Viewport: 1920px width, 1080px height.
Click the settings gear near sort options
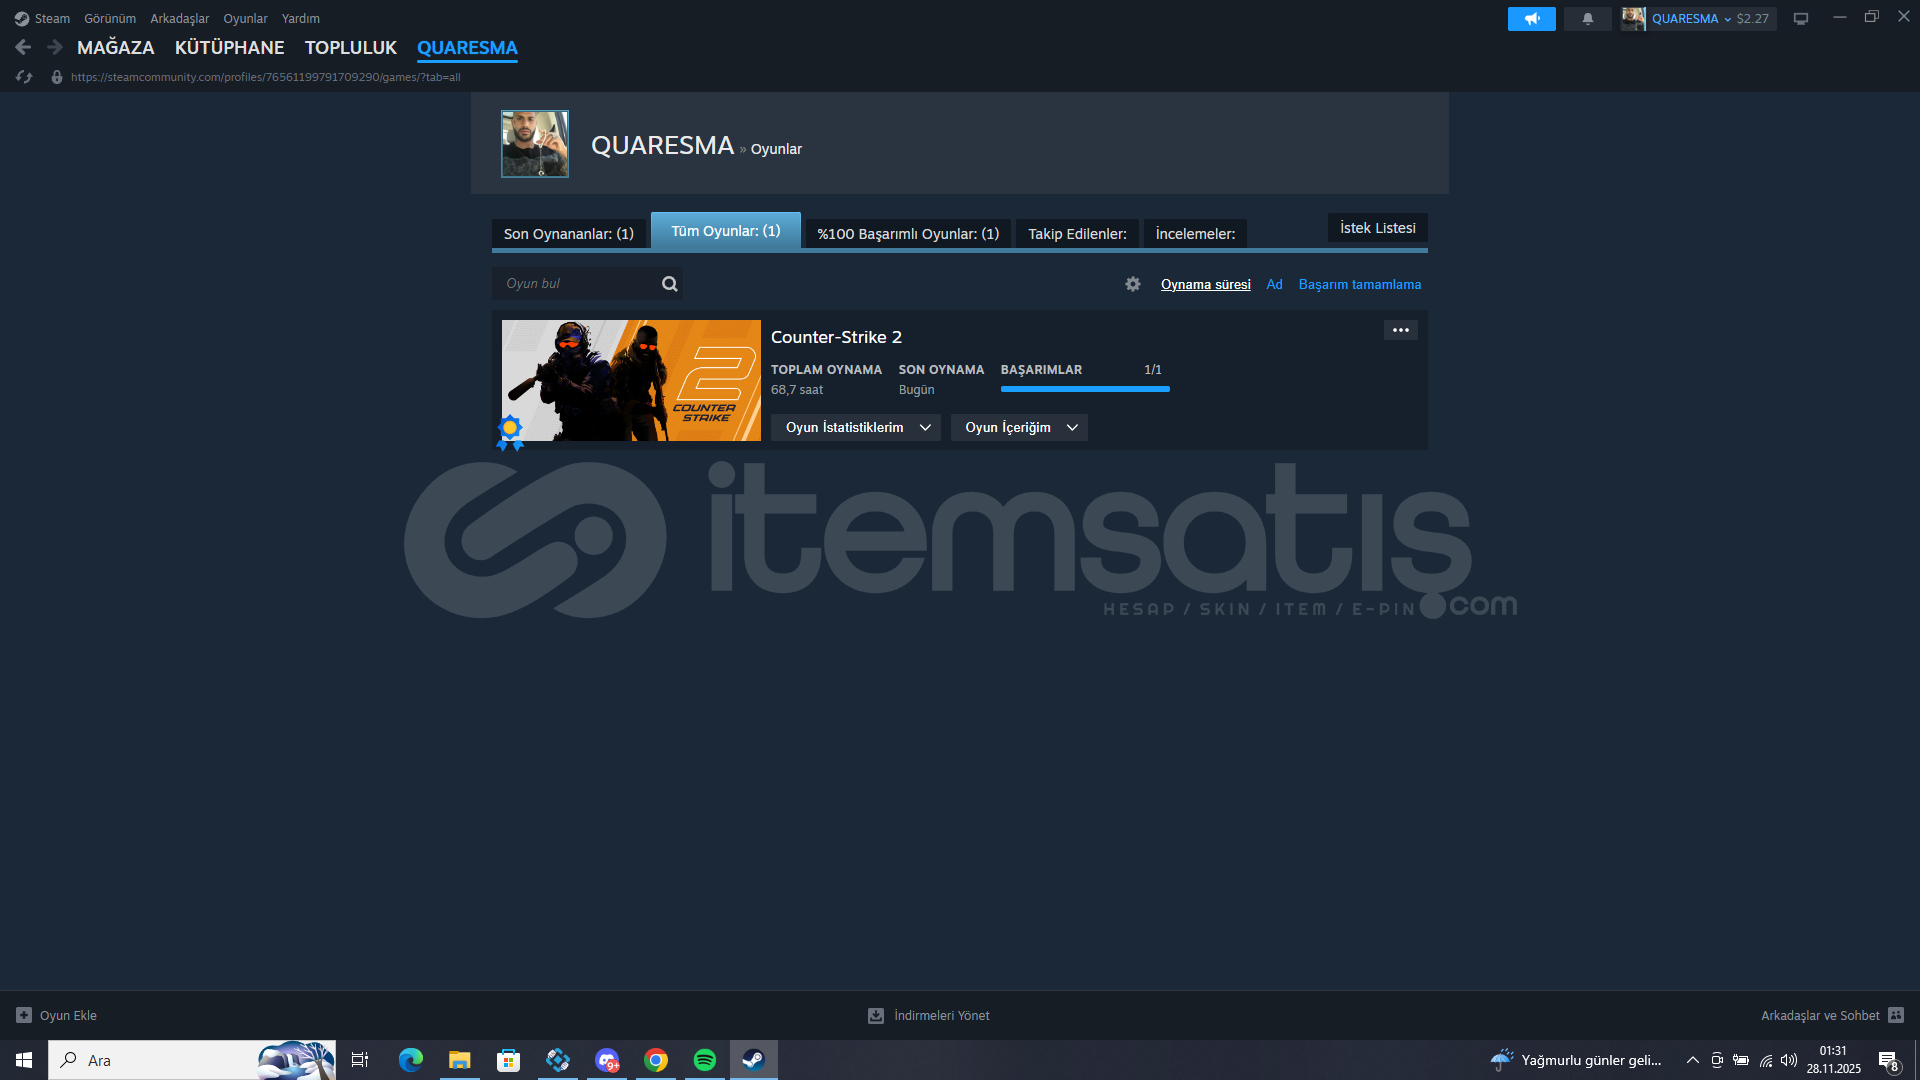click(x=1132, y=284)
